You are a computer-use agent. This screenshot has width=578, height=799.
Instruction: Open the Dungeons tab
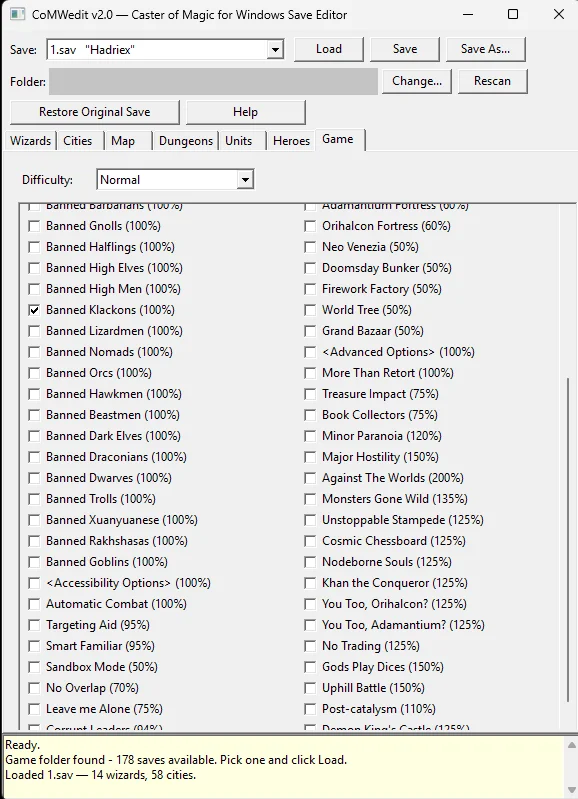point(186,141)
